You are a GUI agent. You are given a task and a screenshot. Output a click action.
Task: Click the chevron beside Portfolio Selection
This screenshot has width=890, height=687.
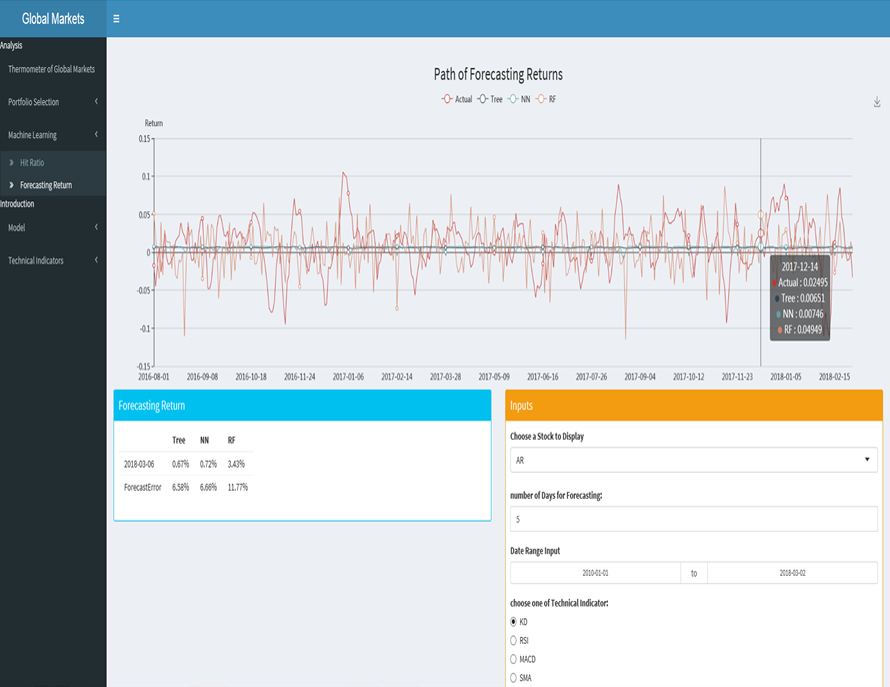pos(96,102)
